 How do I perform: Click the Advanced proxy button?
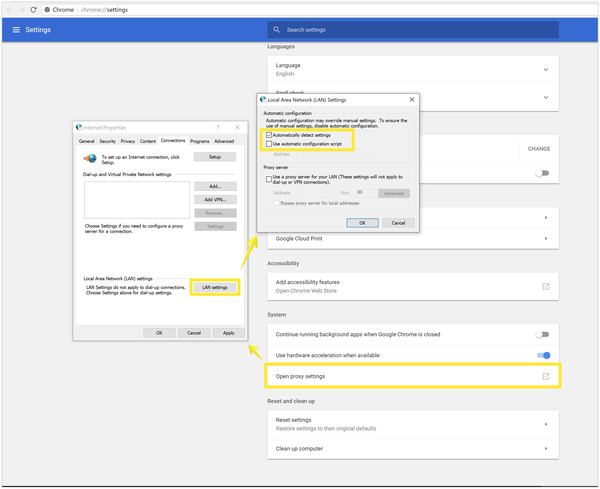coord(394,193)
